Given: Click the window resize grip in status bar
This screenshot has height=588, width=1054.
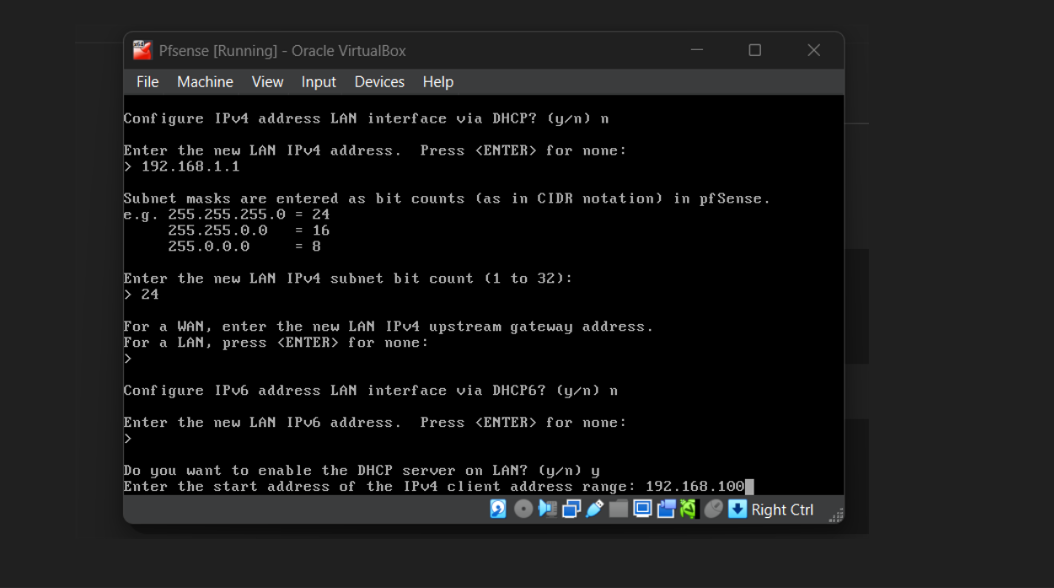Looking at the screenshot, I should click(836, 515).
